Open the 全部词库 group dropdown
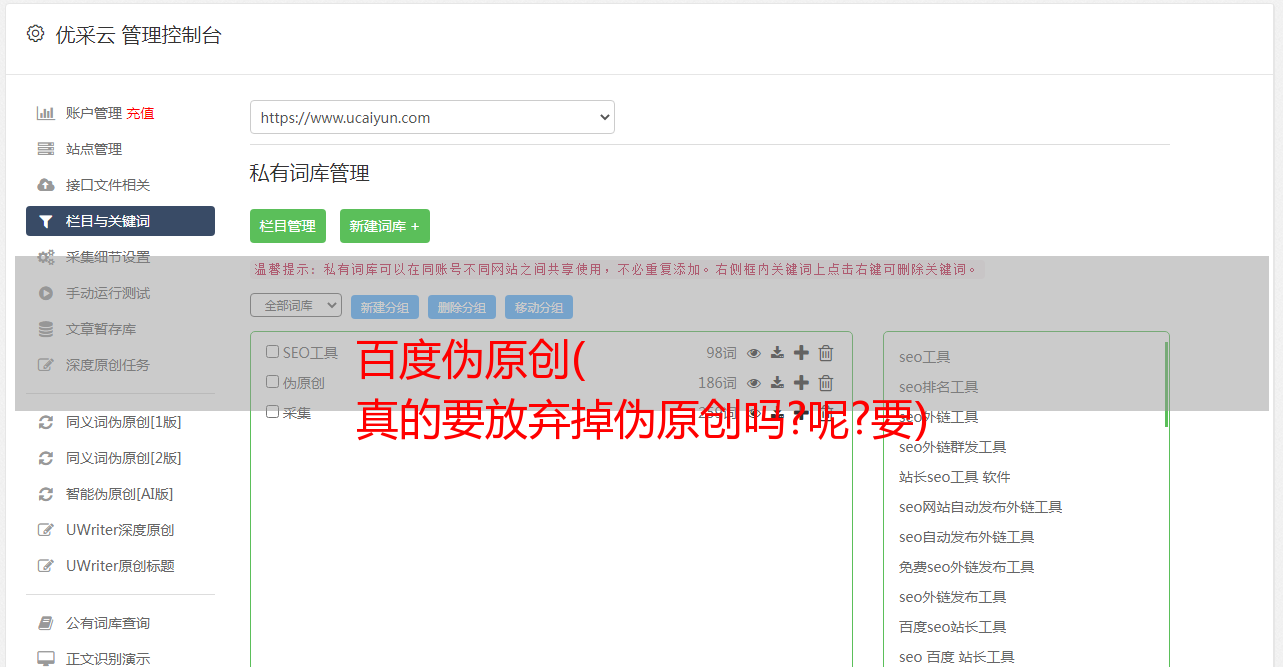1283x667 pixels. [x=296, y=306]
